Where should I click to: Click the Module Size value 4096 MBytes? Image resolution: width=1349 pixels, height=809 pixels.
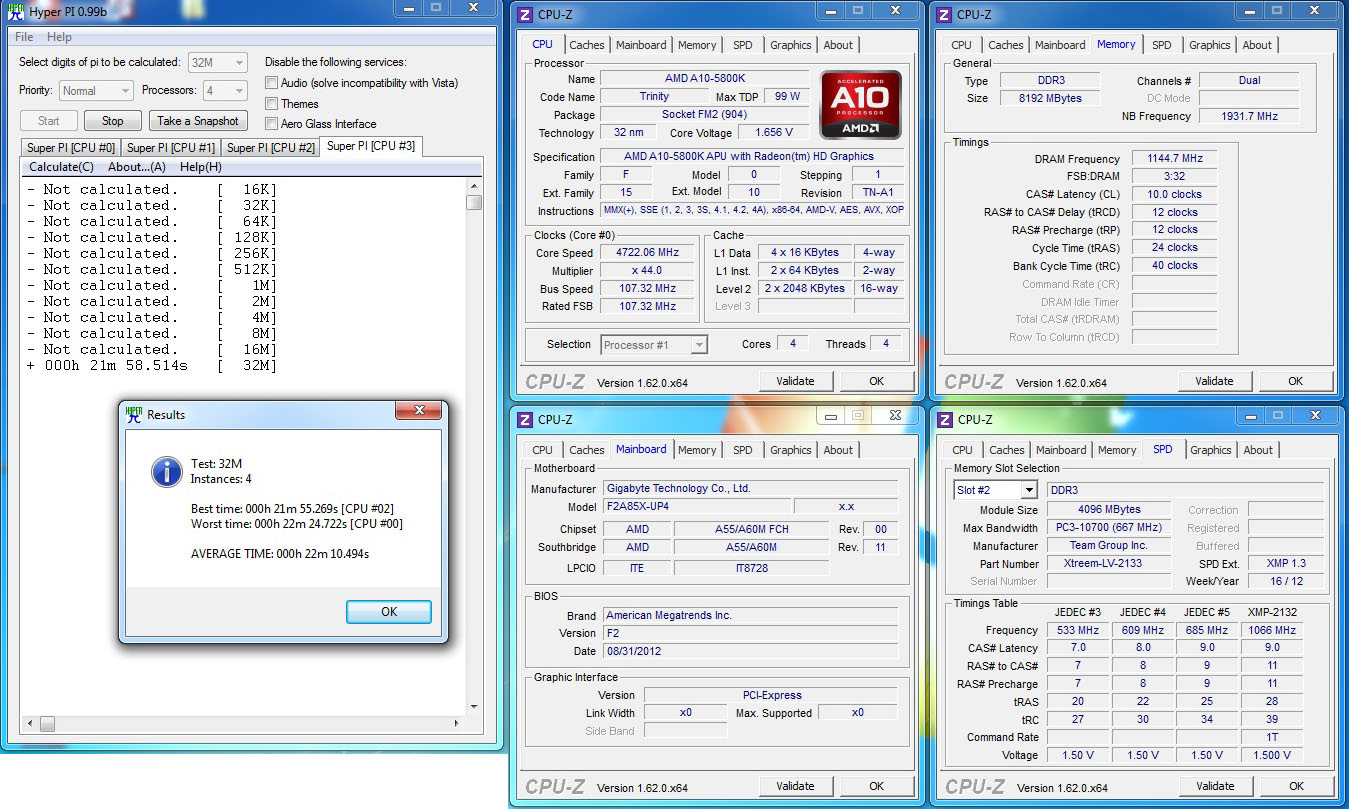tap(1109, 509)
